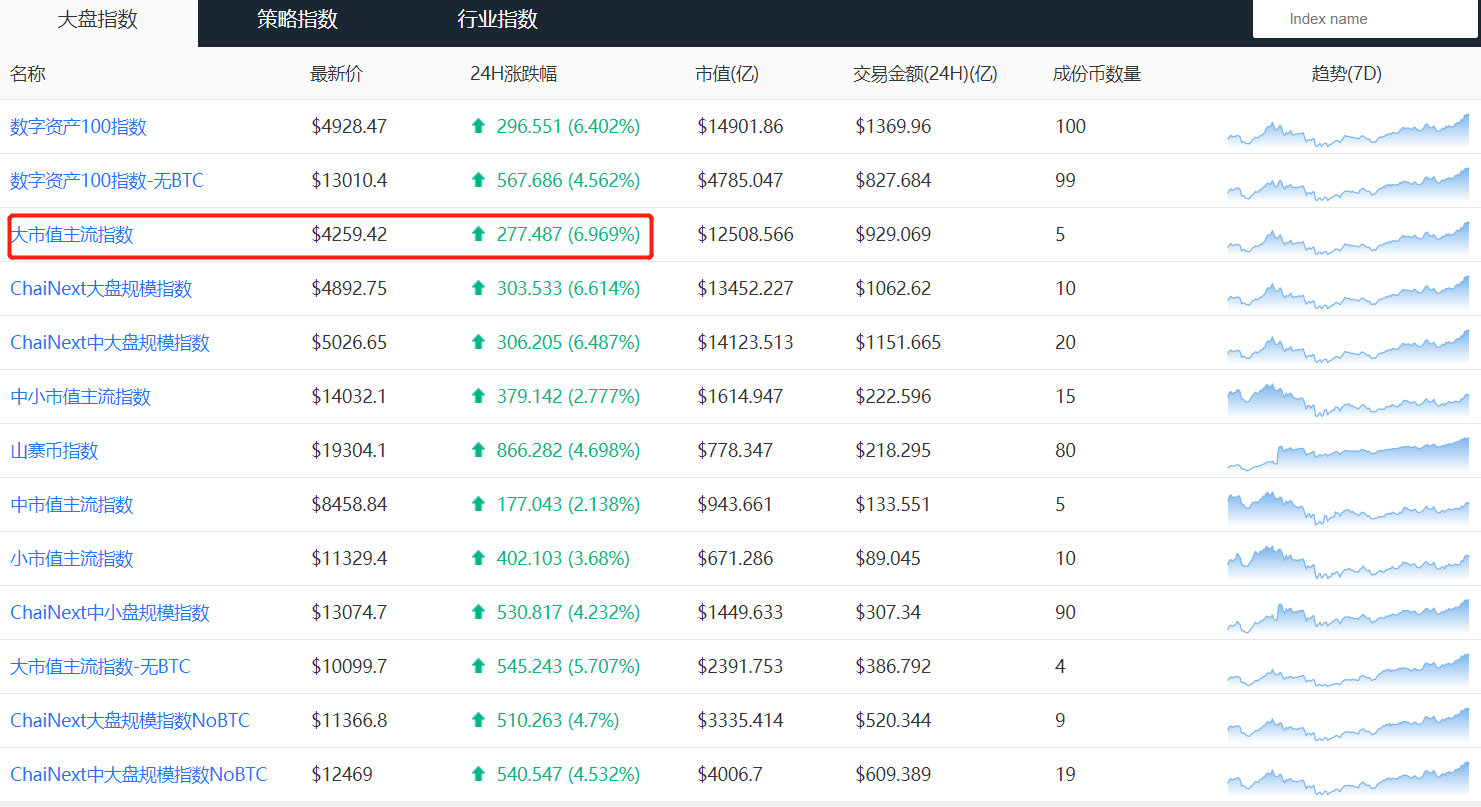Select the price $14032.1
This screenshot has height=807, width=1481.
coord(349,397)
